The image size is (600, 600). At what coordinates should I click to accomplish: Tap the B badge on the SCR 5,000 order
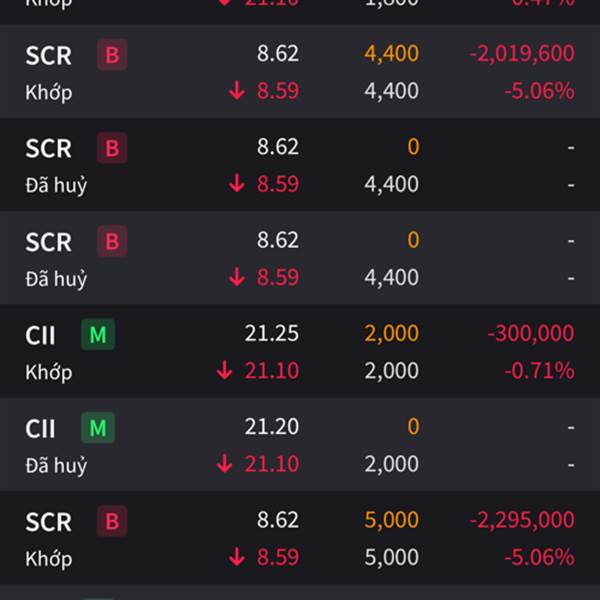click(112, 521)
